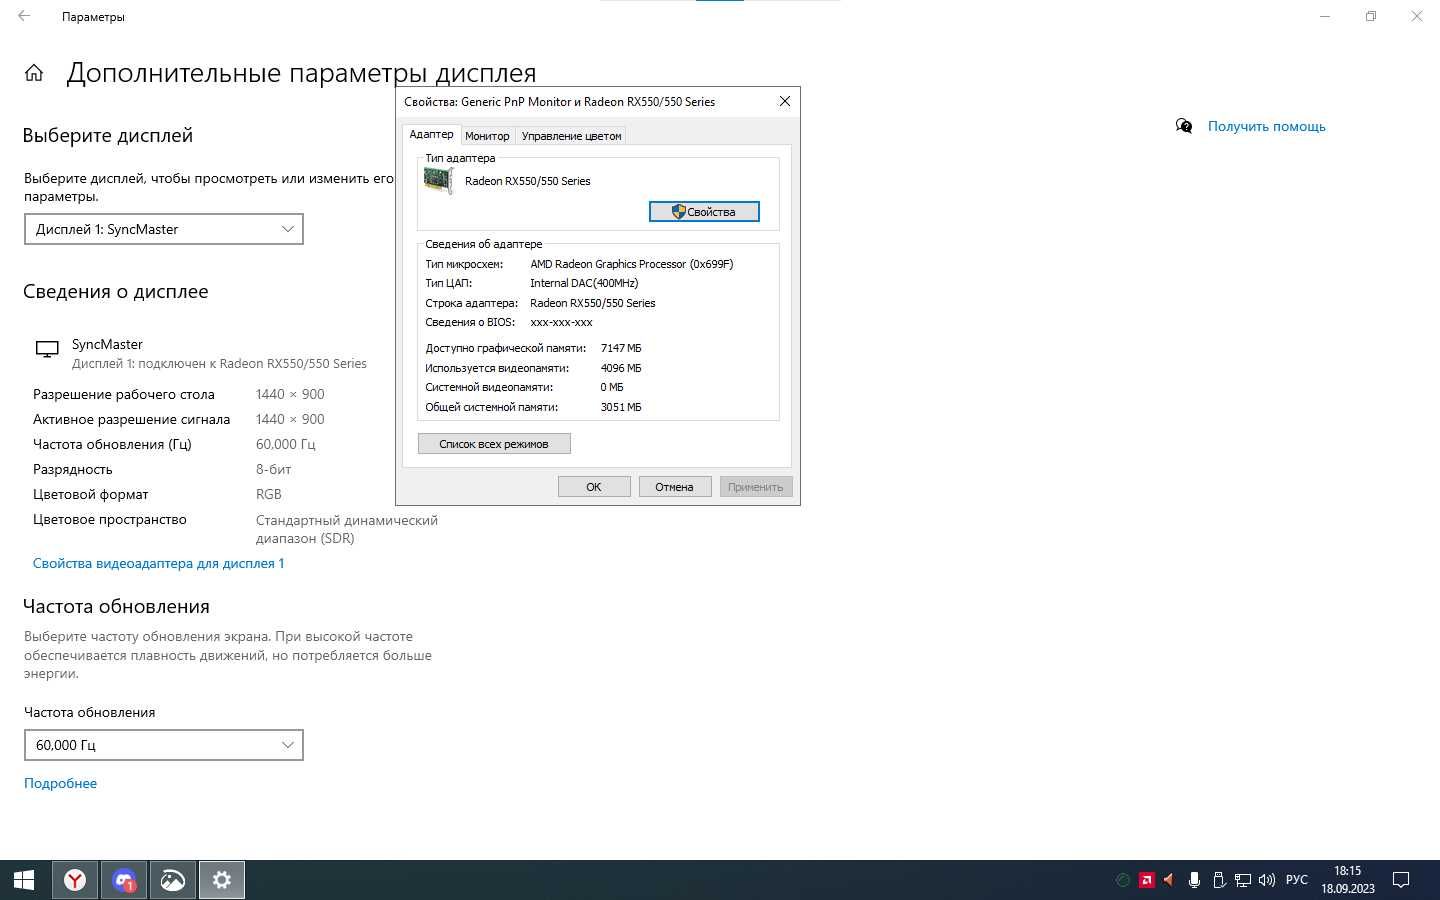
Task: Click the 4096 МБ video memory value
Action: pos(621,368)
